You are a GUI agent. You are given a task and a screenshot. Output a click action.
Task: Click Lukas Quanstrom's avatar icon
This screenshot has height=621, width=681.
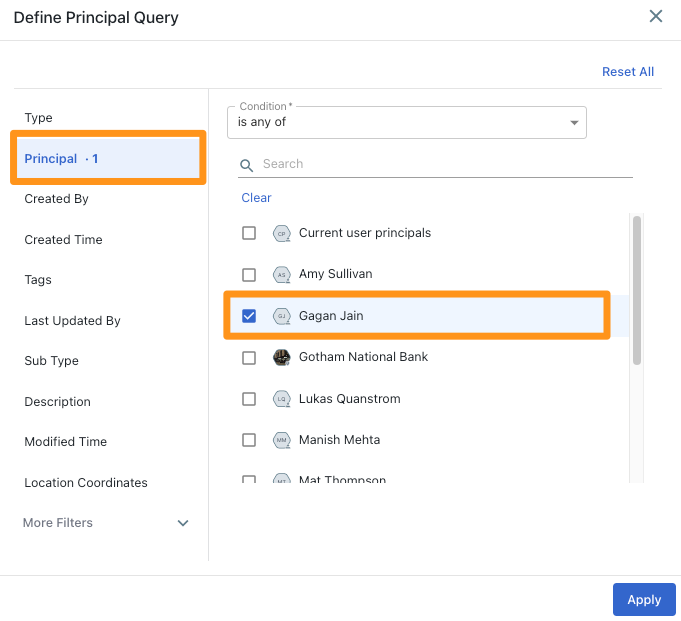pyautogui.click(x=281, y=399)
